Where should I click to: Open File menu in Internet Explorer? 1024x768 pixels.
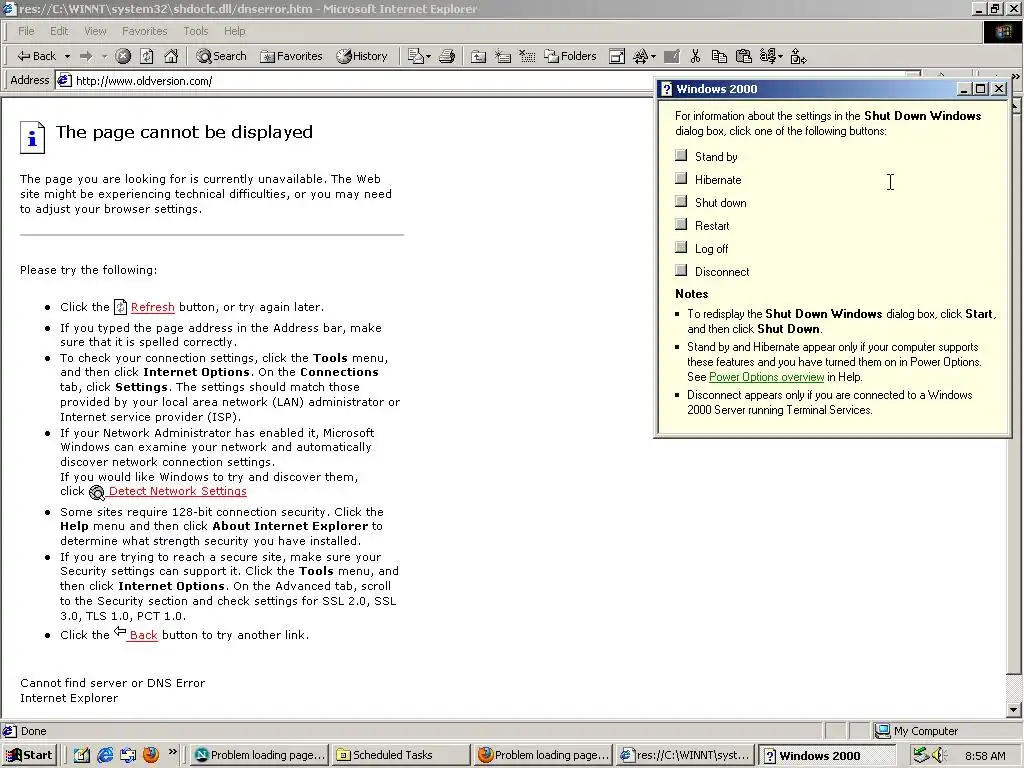26,31
